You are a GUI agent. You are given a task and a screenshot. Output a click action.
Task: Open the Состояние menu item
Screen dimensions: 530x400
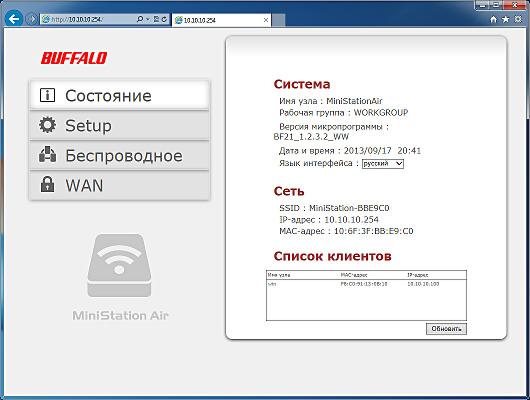[x=120, y=95]
